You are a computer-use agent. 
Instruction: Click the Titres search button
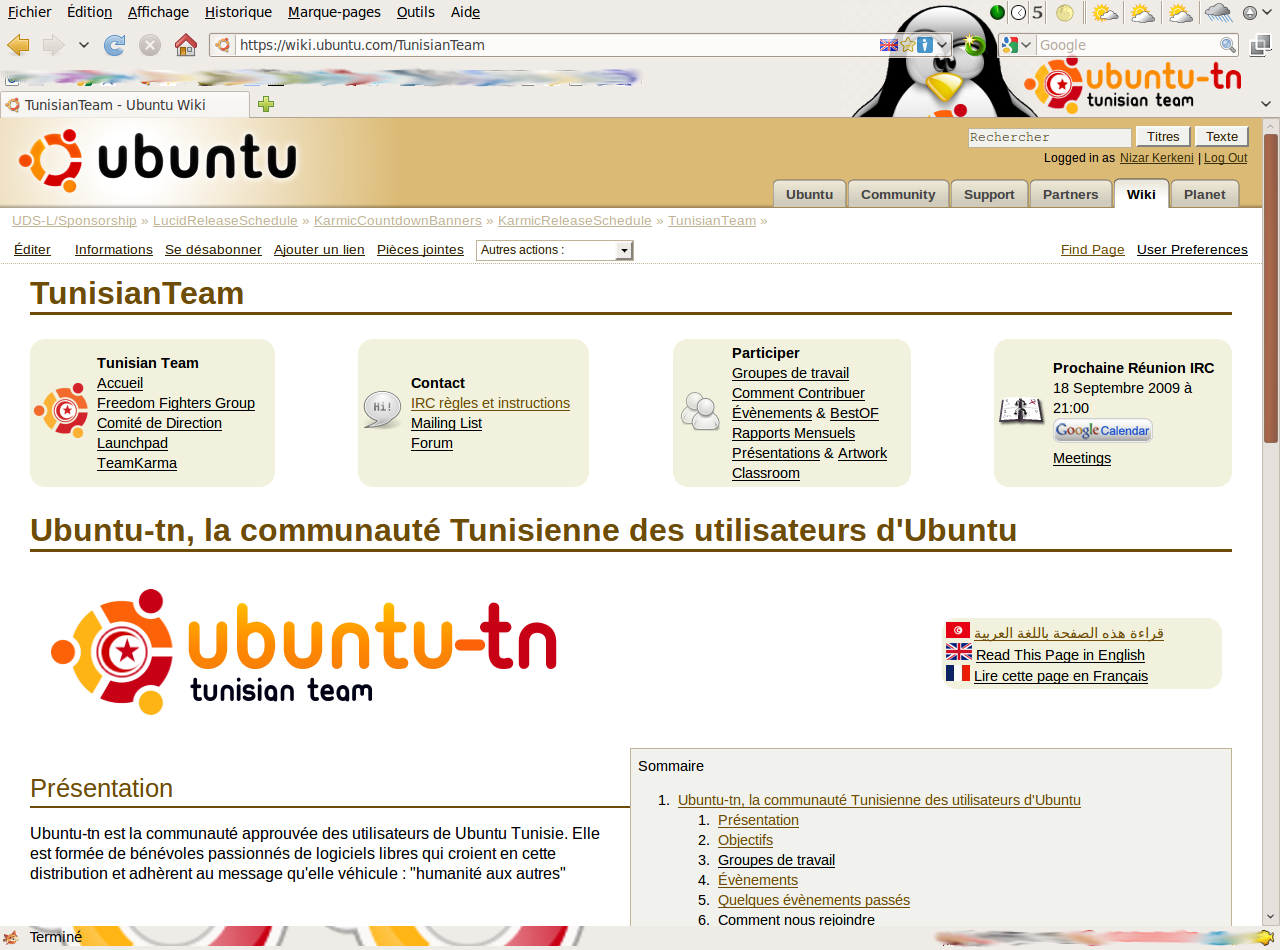click(x=1163, y=137)
